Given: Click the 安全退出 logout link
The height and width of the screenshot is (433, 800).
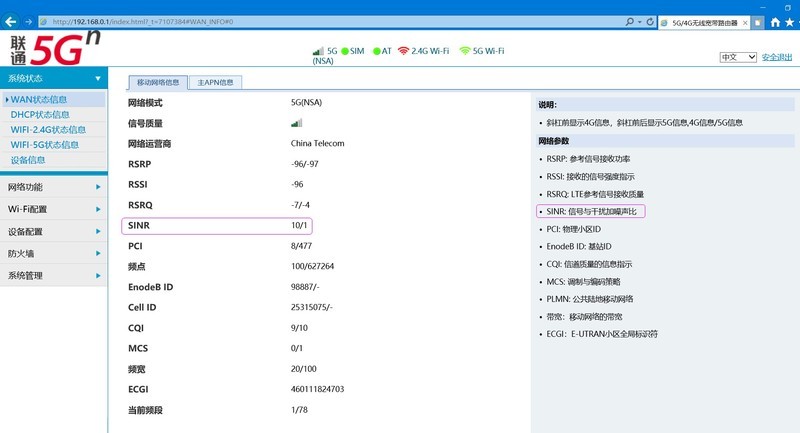Looking at the screenshot, I should [777, 57].
